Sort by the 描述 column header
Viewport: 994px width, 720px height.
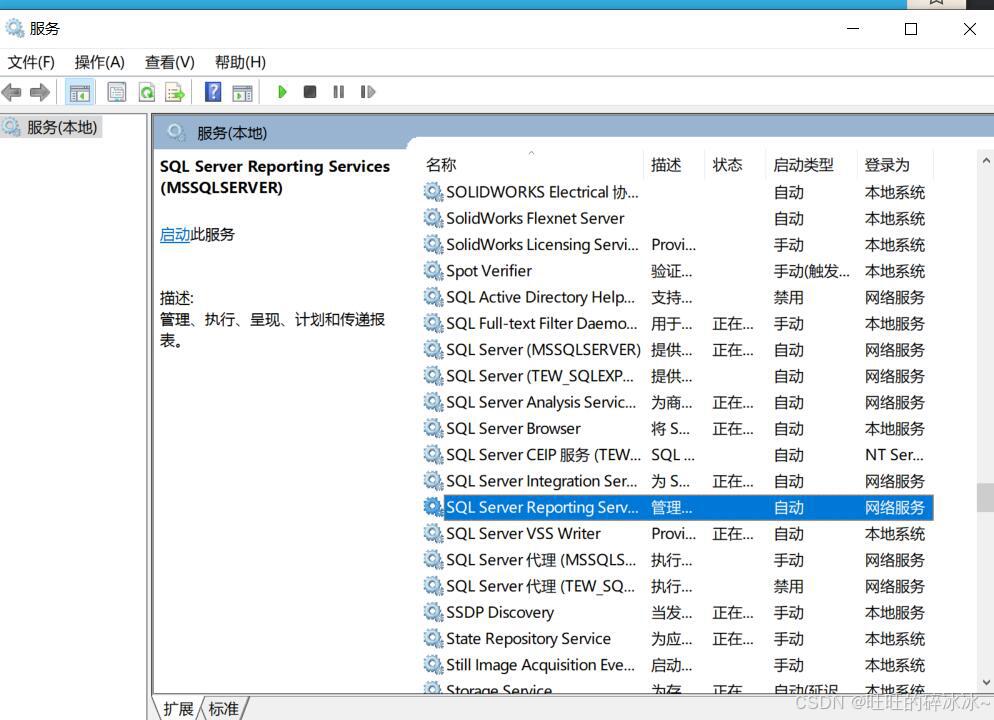coord(666,165)
